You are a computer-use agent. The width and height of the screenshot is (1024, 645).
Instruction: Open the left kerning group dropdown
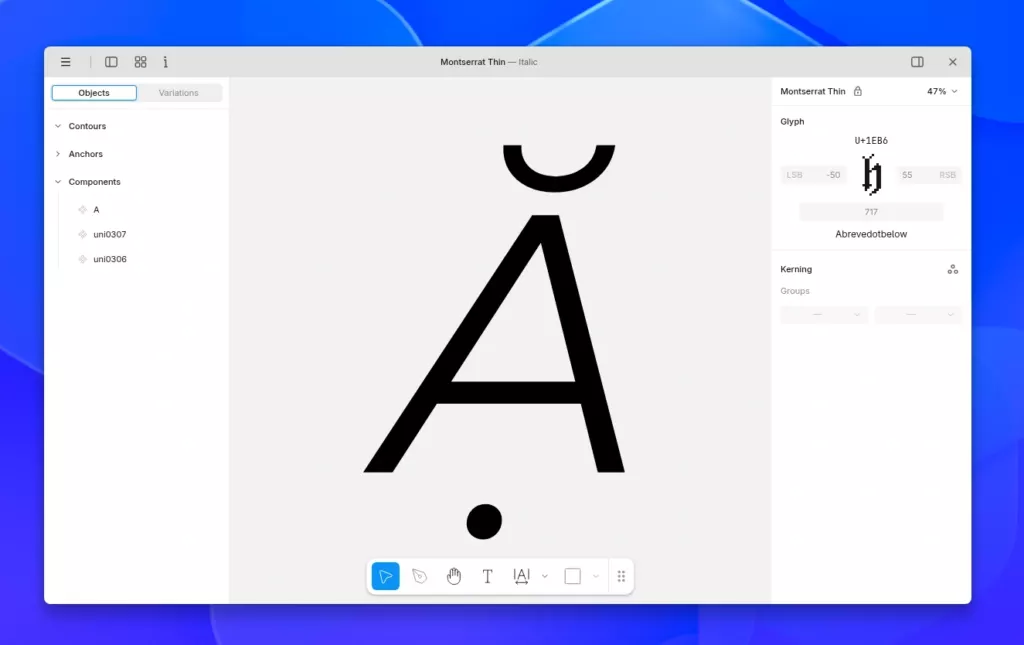click(824, 315)
